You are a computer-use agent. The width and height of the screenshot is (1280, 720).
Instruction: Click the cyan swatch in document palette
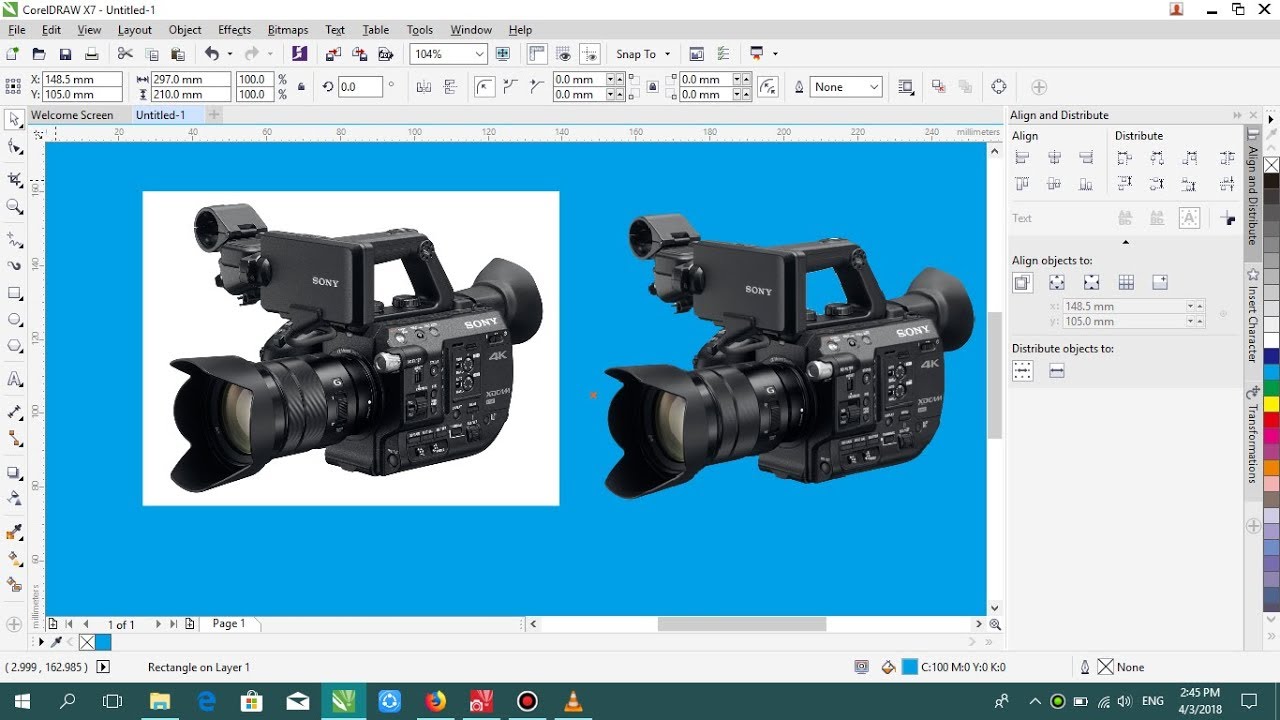tap(103, 642)
